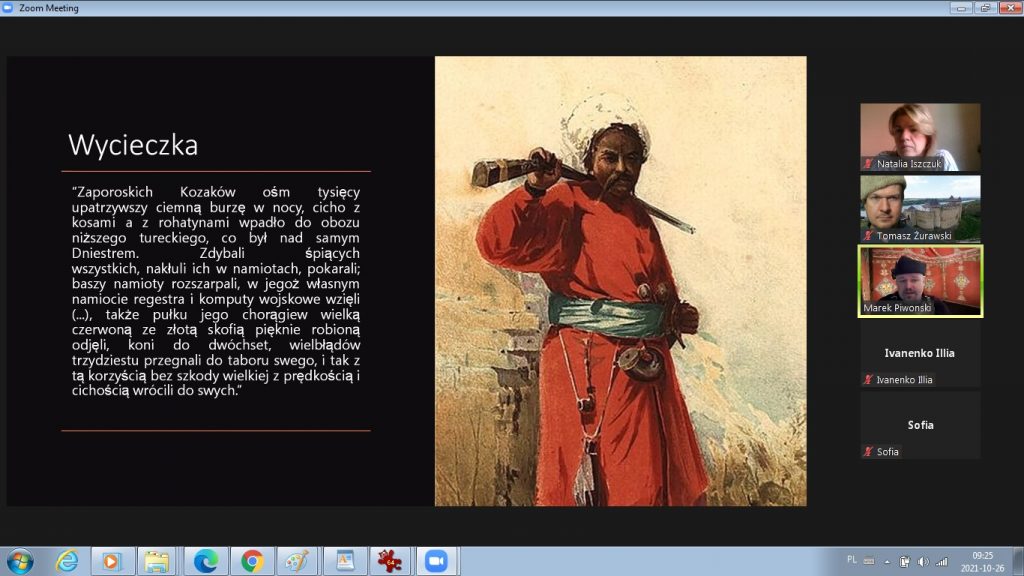Launch Internet Explorer from the taskbar
The image size is (1024, 576).
(66, 561)
